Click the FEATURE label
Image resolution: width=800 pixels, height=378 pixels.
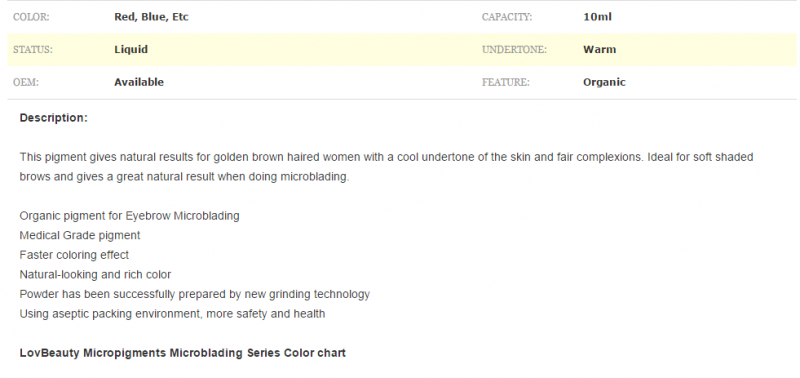click(x=506, y=83)
